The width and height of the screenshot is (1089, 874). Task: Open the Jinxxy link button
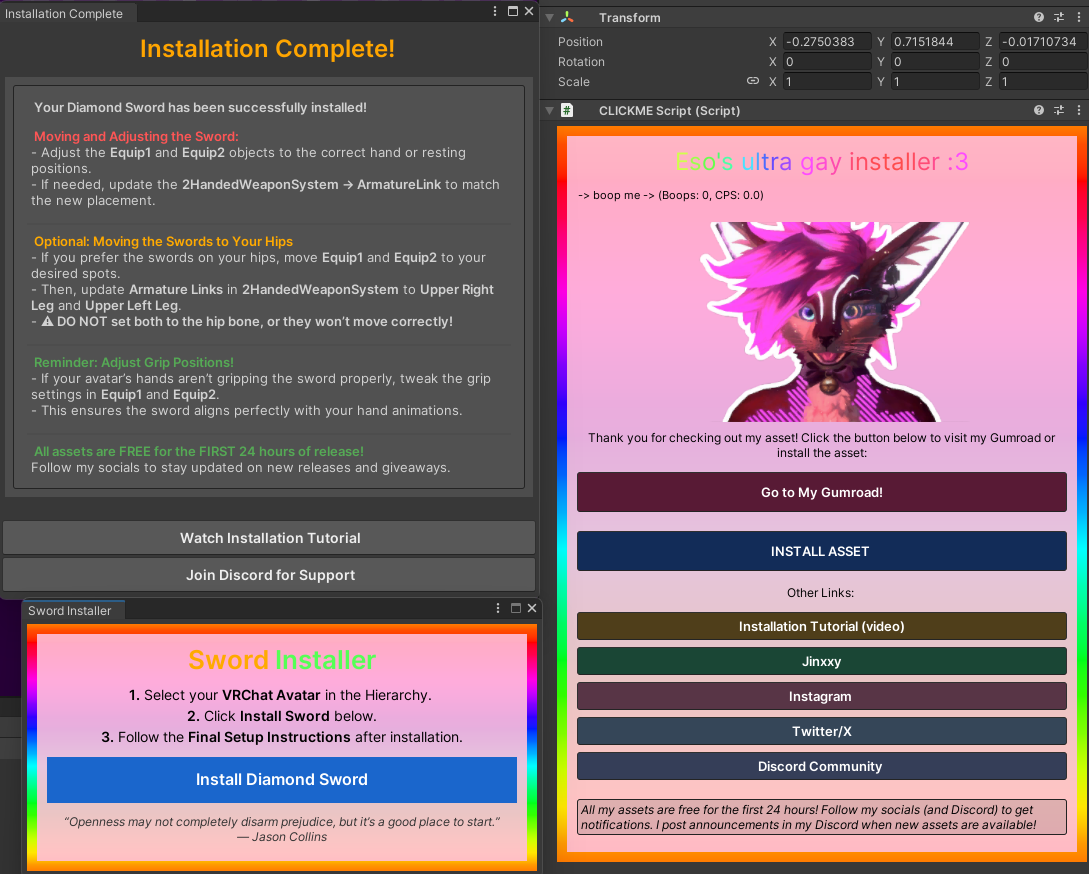[x=822, y=661]
